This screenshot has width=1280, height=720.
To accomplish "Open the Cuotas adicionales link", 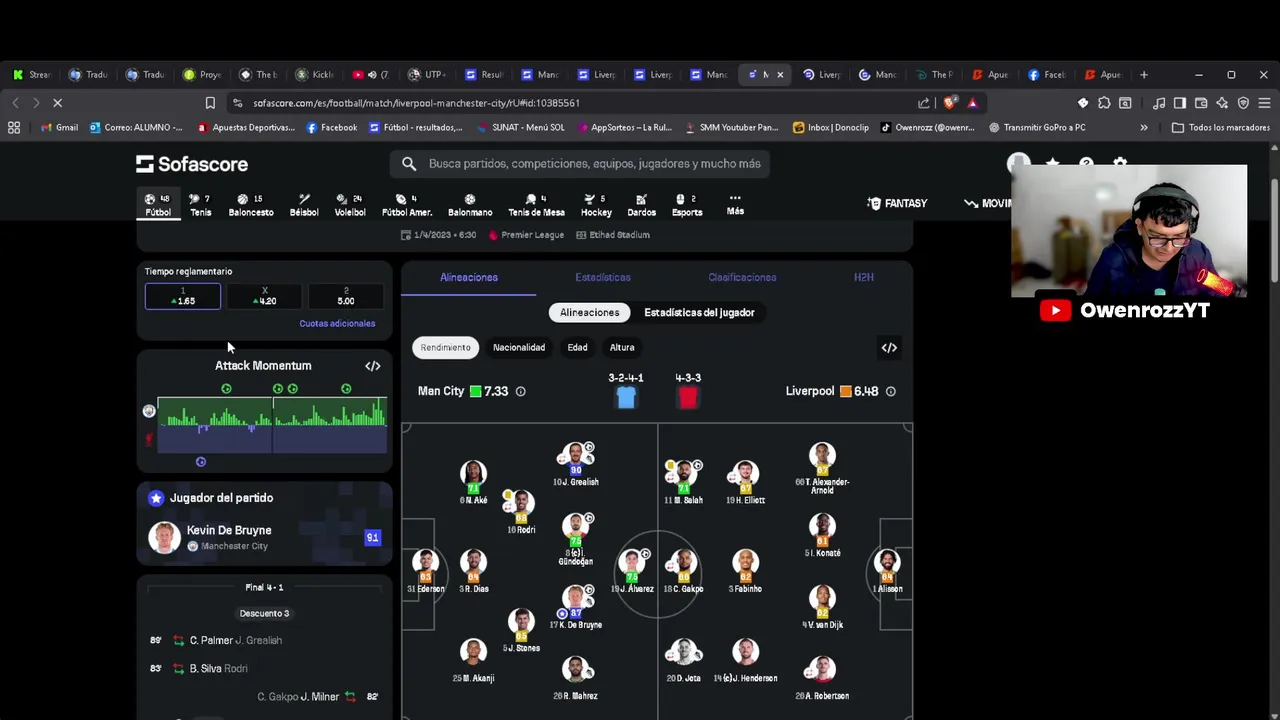I will 337,324.
